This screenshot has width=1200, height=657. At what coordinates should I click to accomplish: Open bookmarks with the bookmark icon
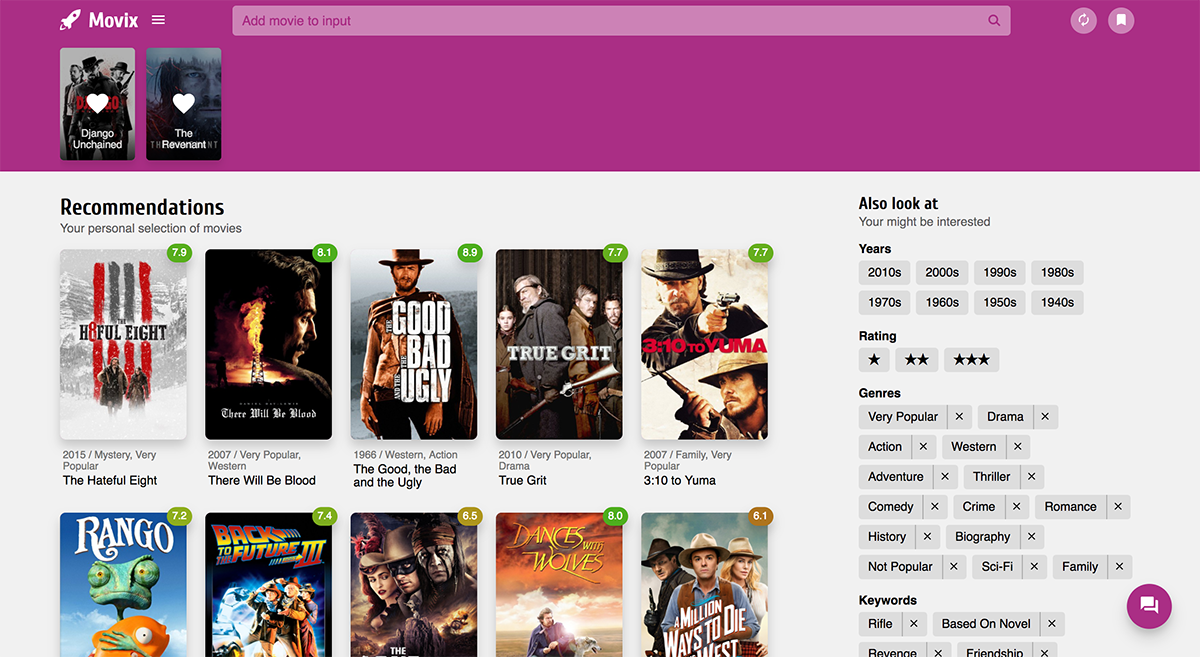pos(1122,20)
